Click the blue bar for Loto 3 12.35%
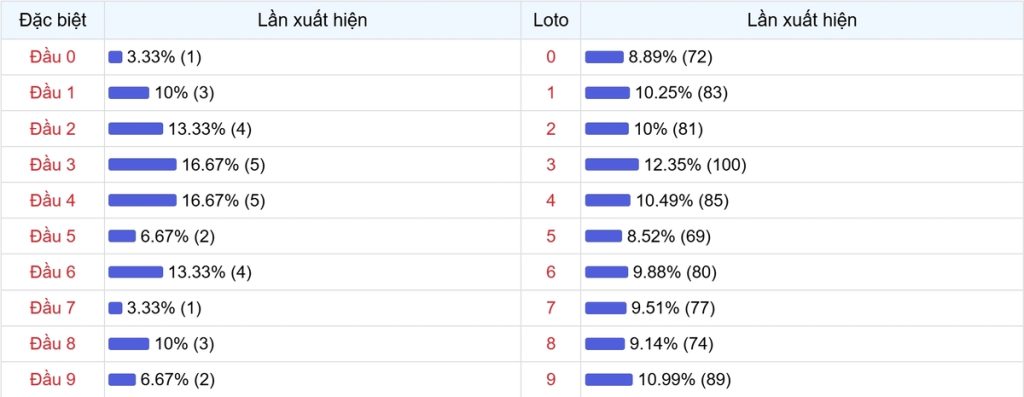Screen dimensions: 1024x397 tap(612, 165)
